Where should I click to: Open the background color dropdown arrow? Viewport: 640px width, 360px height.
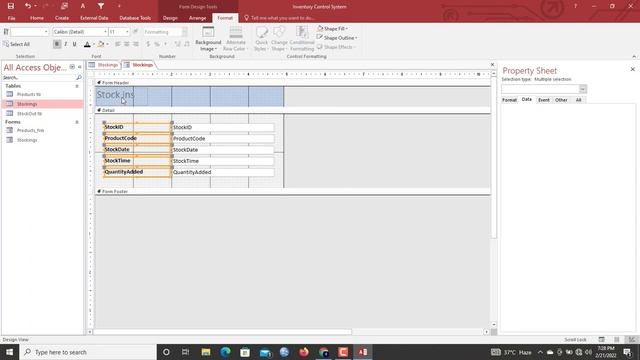pos(107,44)
